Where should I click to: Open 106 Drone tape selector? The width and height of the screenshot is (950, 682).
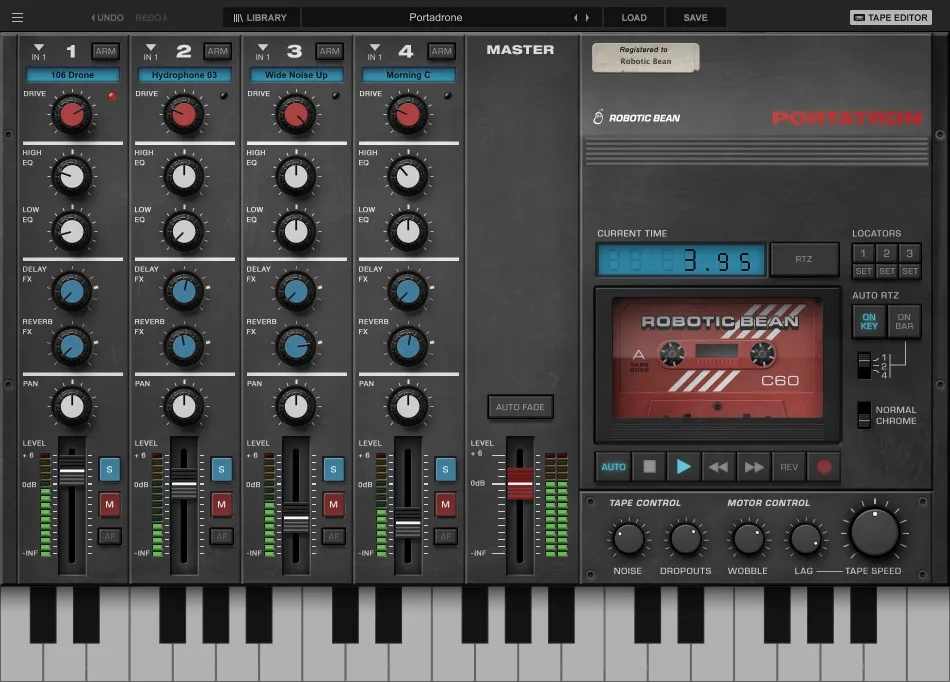(73, 75)
